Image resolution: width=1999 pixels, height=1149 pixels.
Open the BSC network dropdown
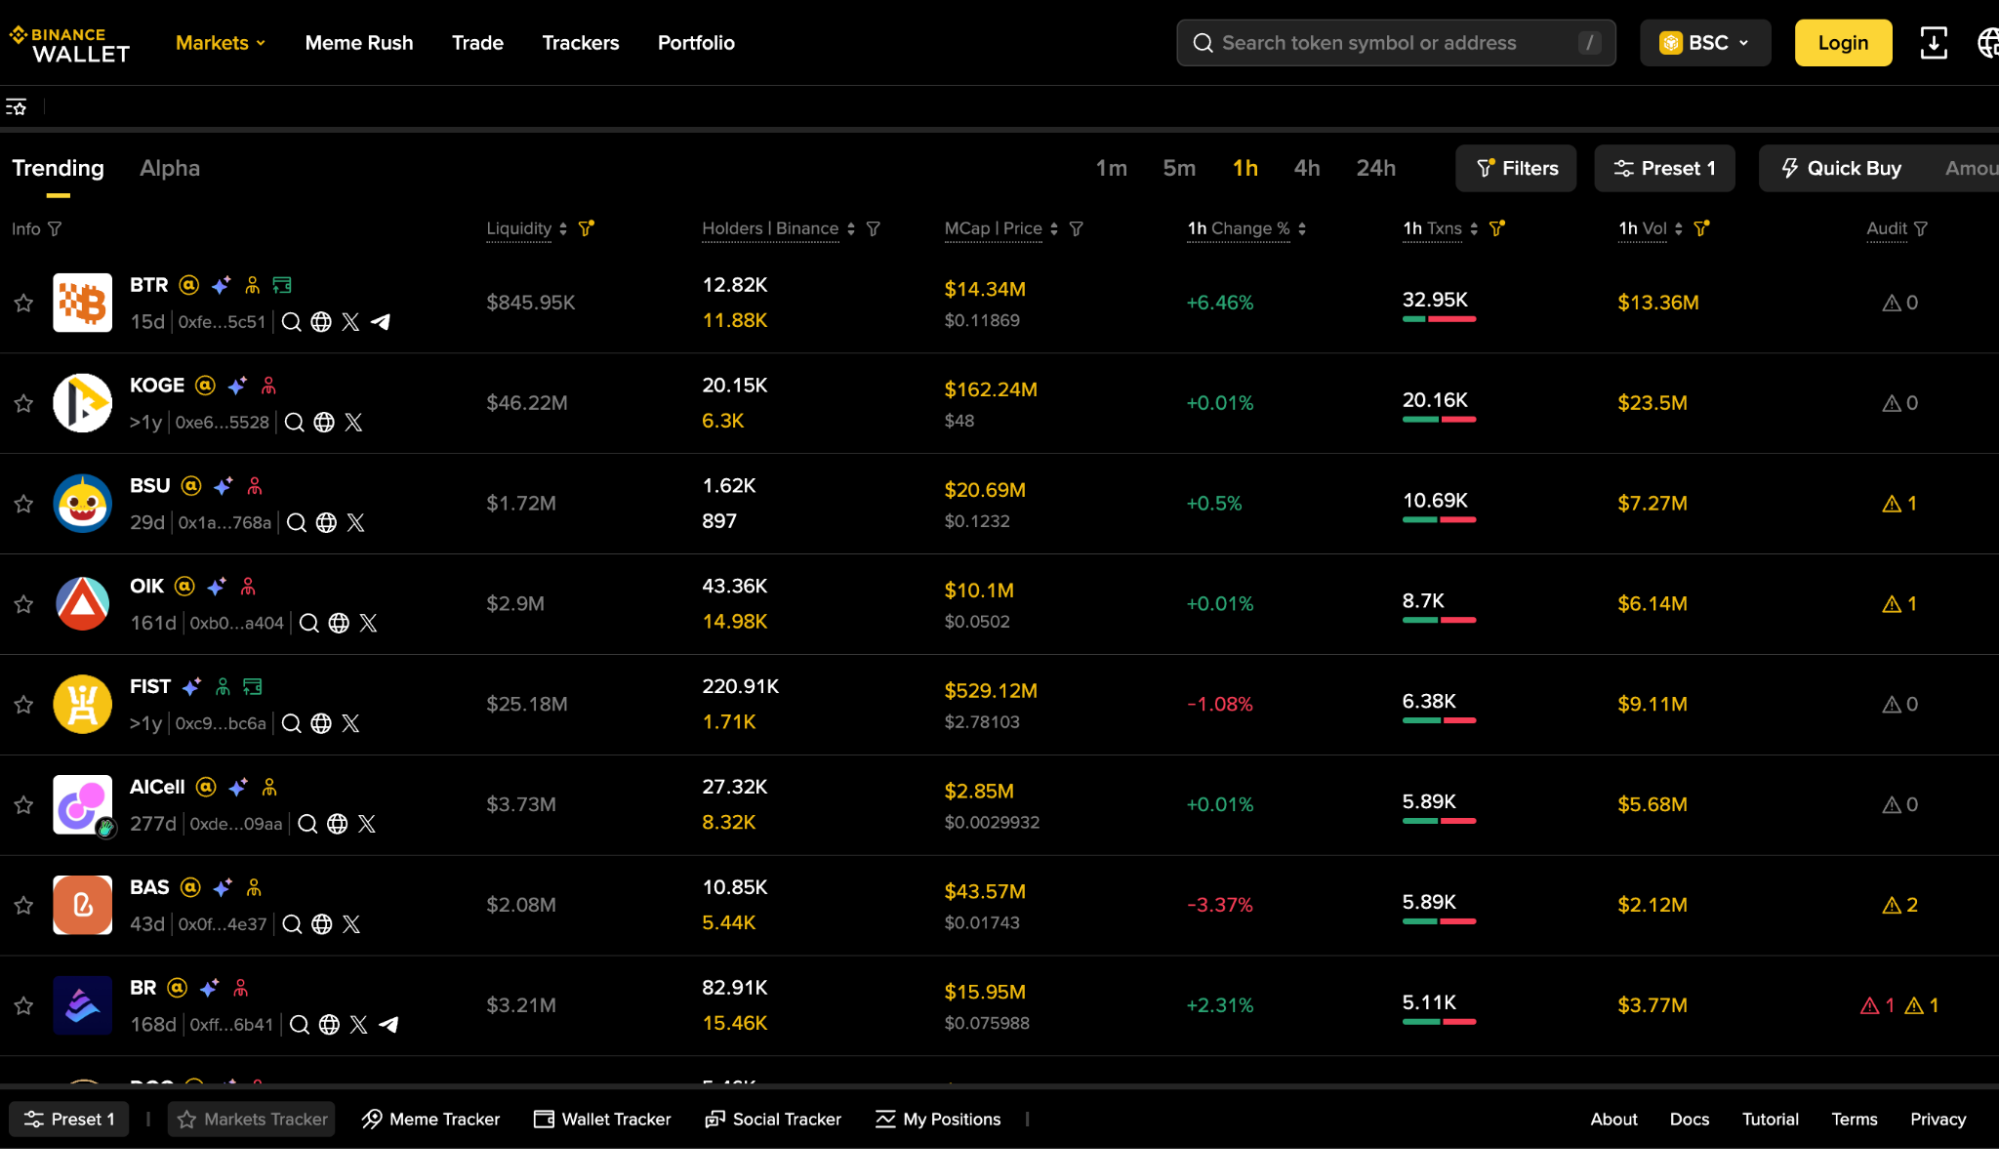pyautogui.click(x=1705, y=42)
